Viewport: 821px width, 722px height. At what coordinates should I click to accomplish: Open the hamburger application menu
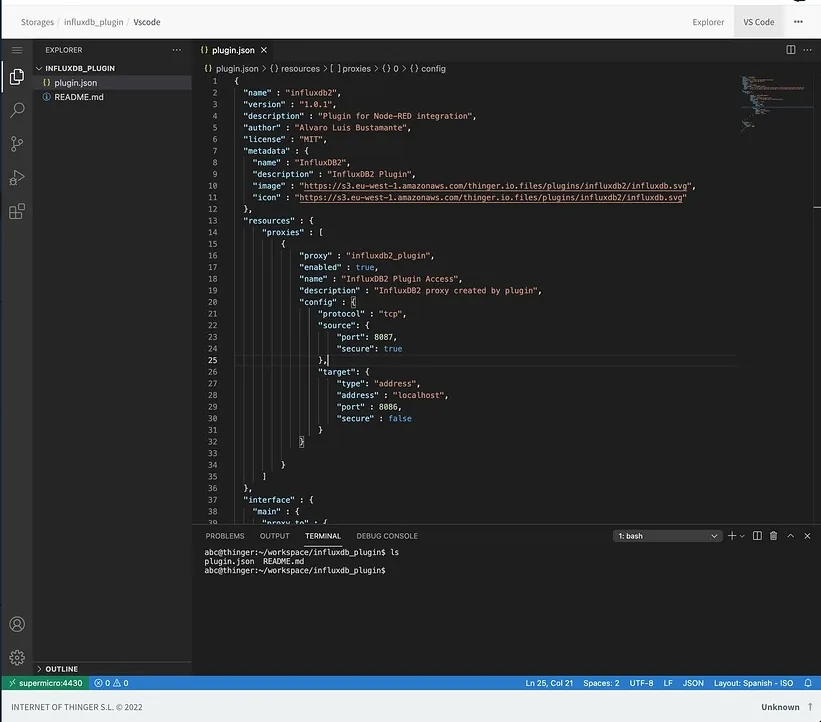pyautogui.click(x=17, y=50)
